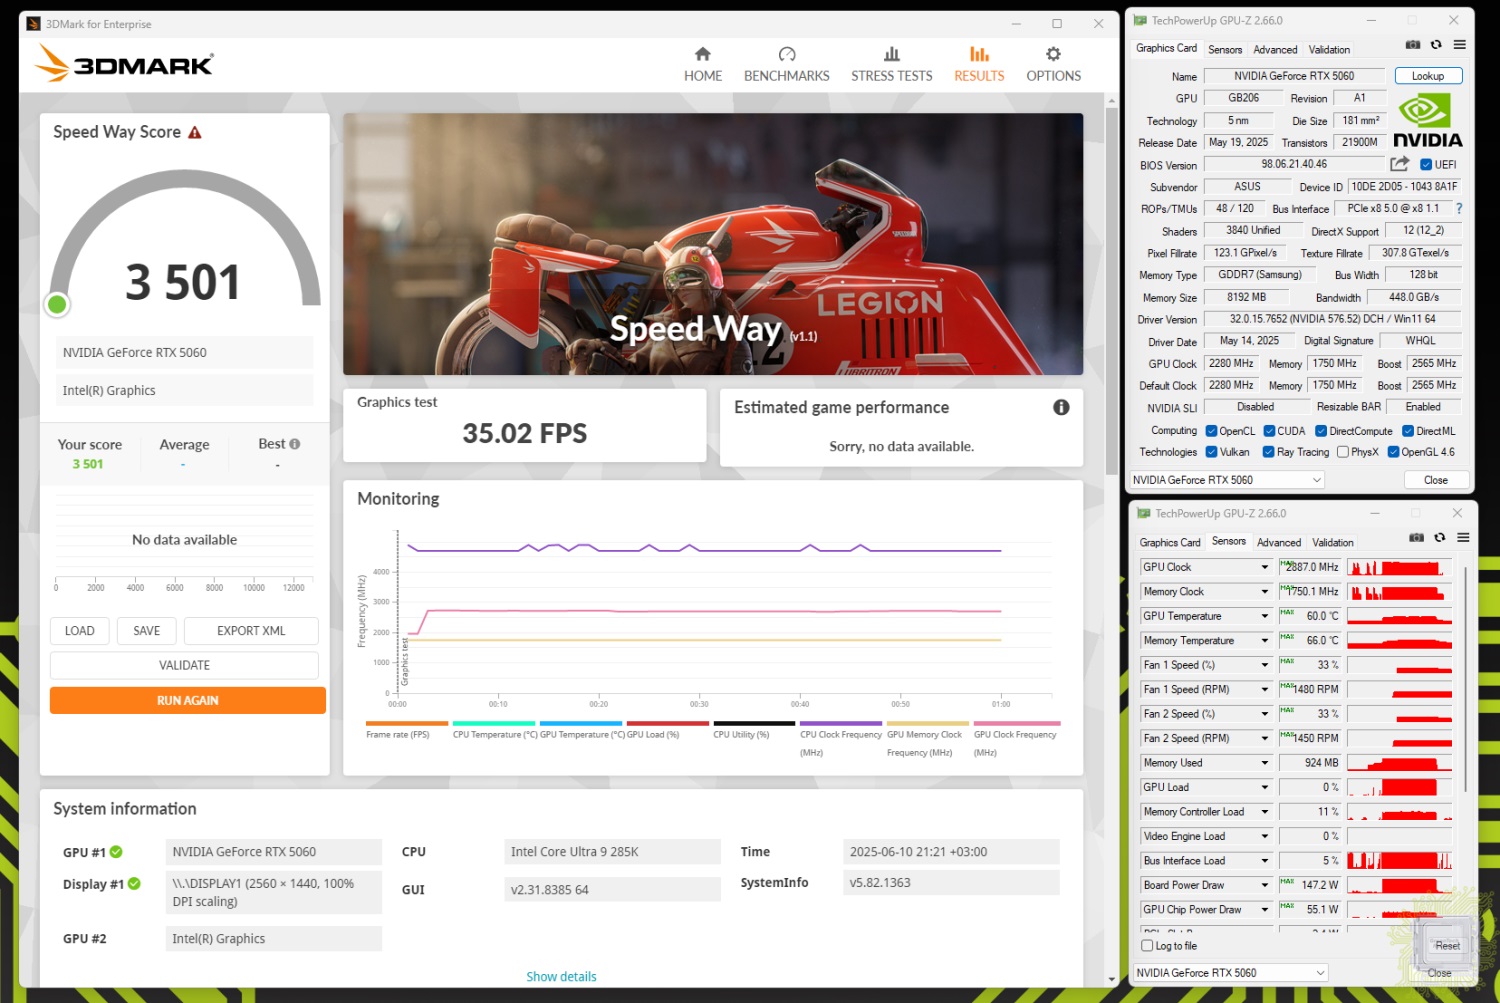Toggle the Ray Tracing checkbox
Viewport: 1500px width, 1003px height.
click(1268, 452)
